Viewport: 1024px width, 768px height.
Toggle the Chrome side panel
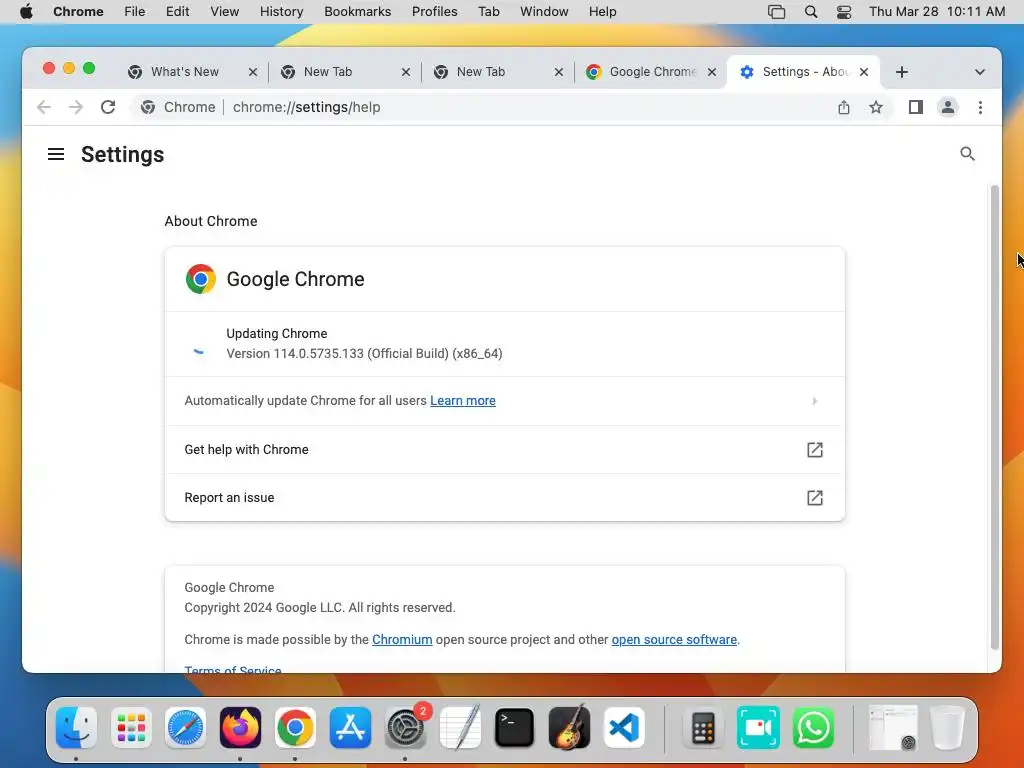pyautogui.click(x=916, y=107)
